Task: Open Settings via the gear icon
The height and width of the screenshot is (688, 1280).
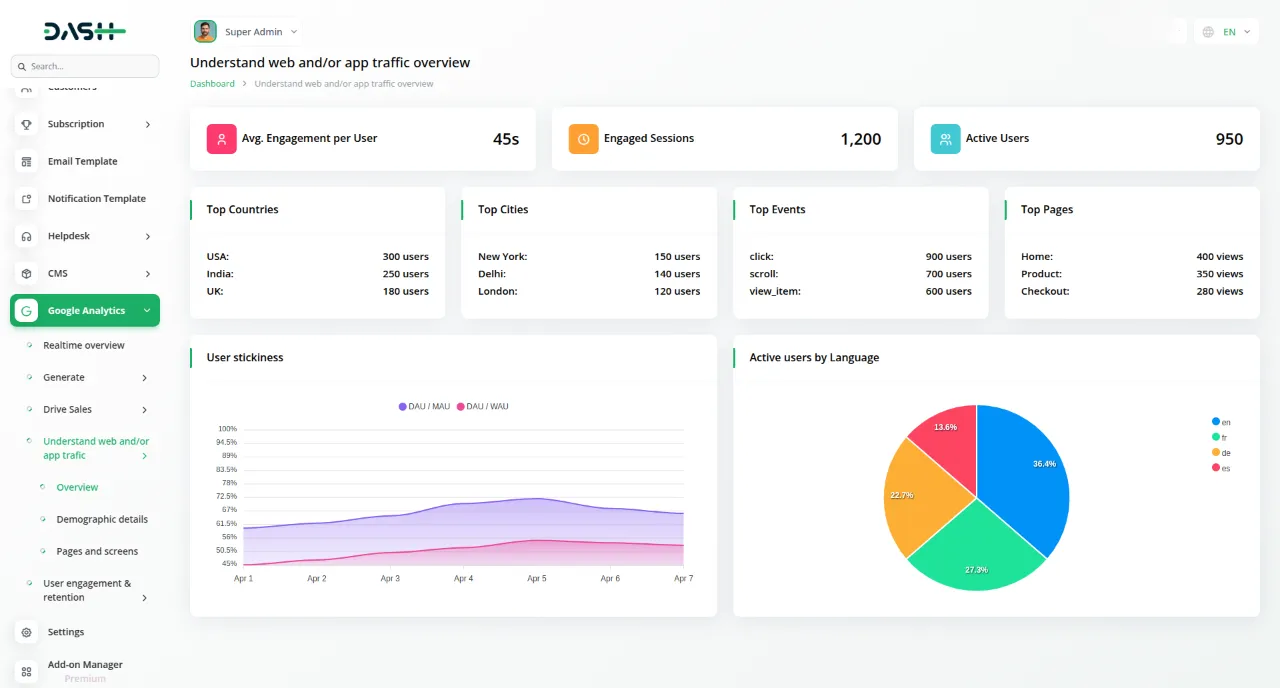Action: pos(26,631)
